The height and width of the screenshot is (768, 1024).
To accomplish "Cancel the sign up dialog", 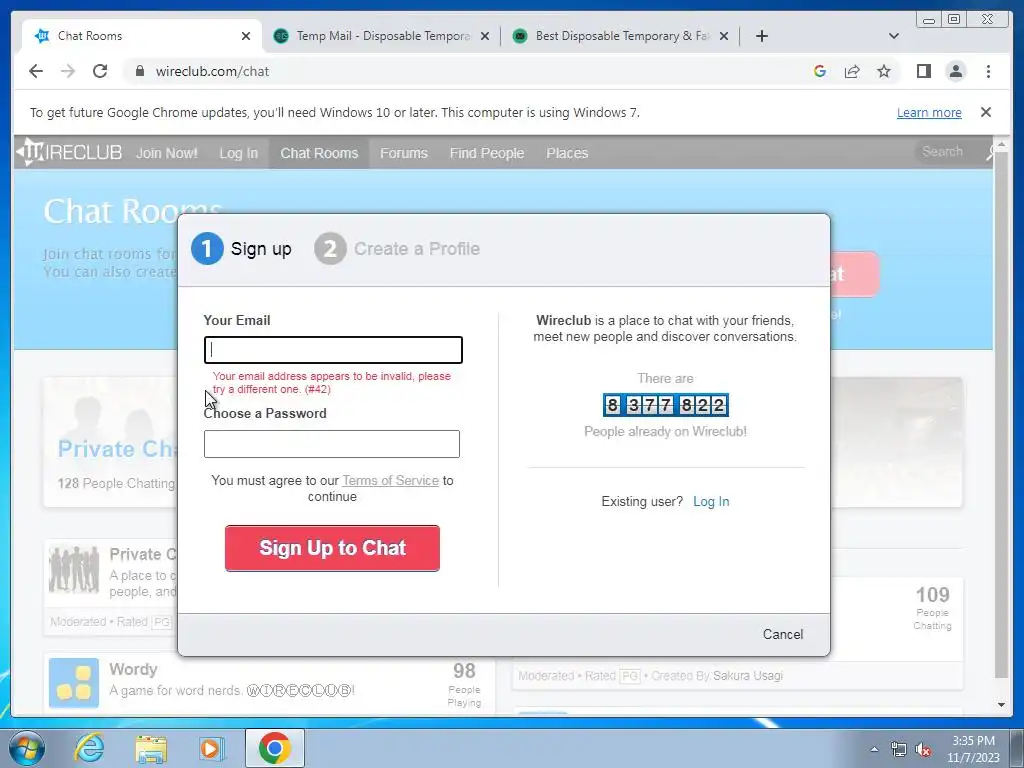I will [x=783, y=634].
